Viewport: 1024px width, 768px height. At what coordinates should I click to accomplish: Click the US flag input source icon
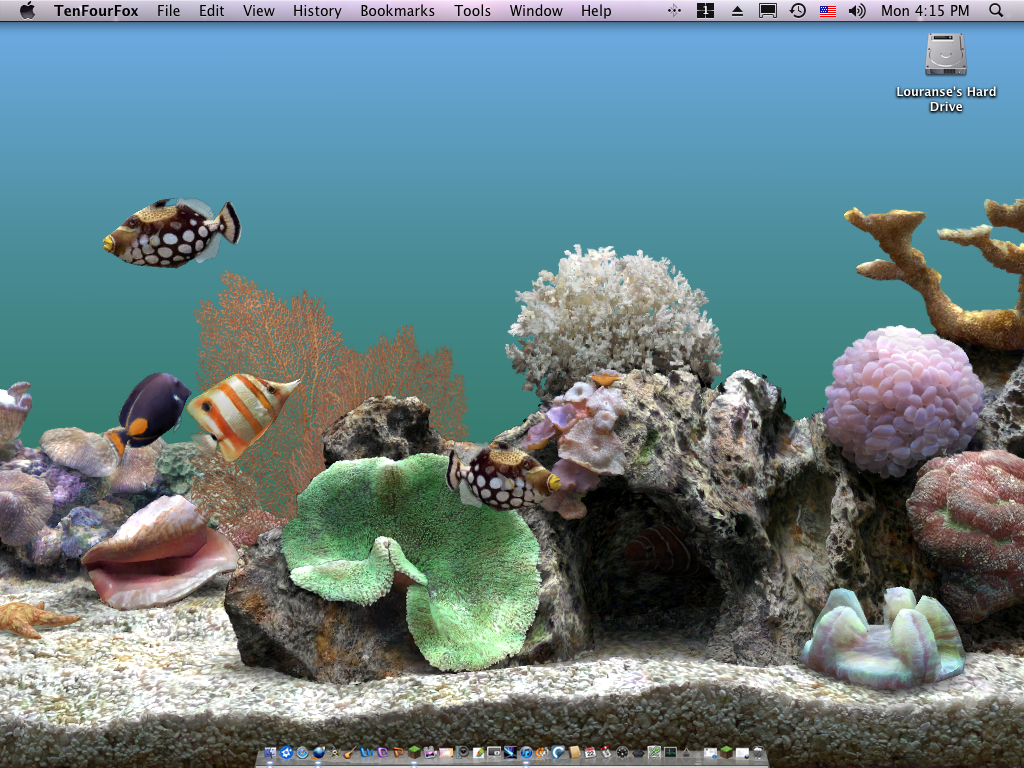[x=827, y=11]
